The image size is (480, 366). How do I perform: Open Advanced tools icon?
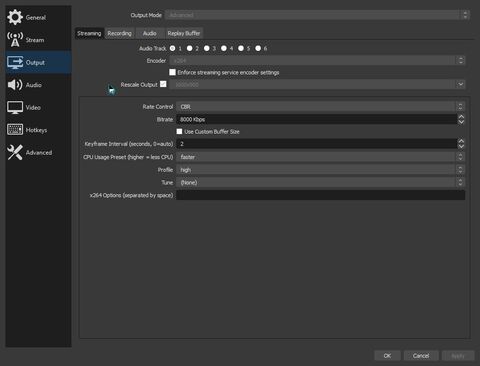15,152
